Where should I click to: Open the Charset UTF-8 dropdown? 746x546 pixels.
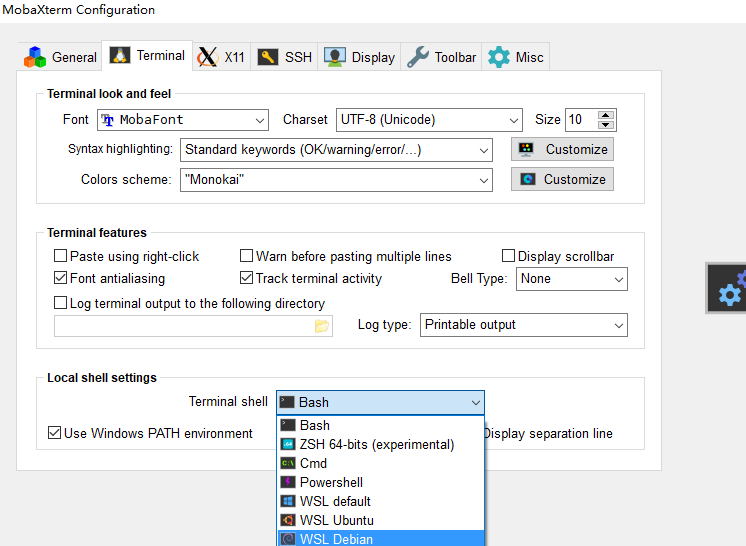514,120
